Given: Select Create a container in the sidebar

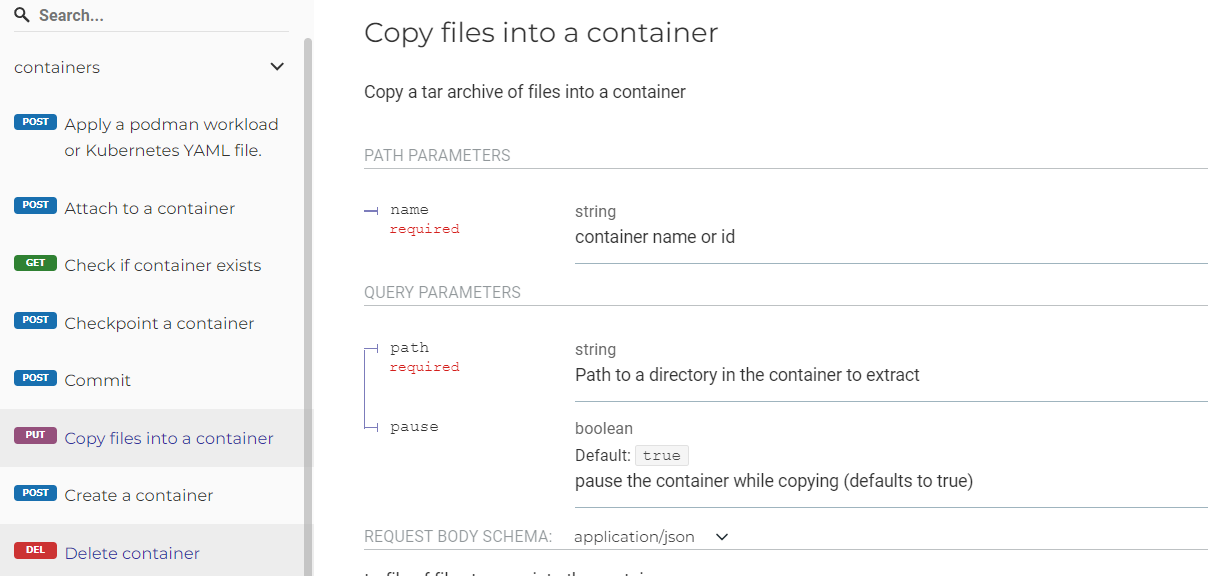Looking at the screenshot, I should [138, 494].
